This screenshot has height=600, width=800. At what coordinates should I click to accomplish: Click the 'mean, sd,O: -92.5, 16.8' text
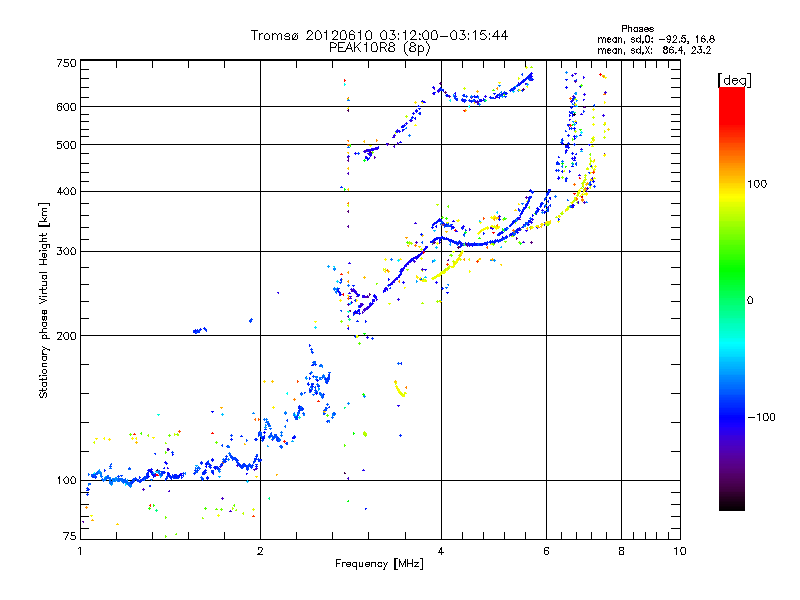click(656, 39)
